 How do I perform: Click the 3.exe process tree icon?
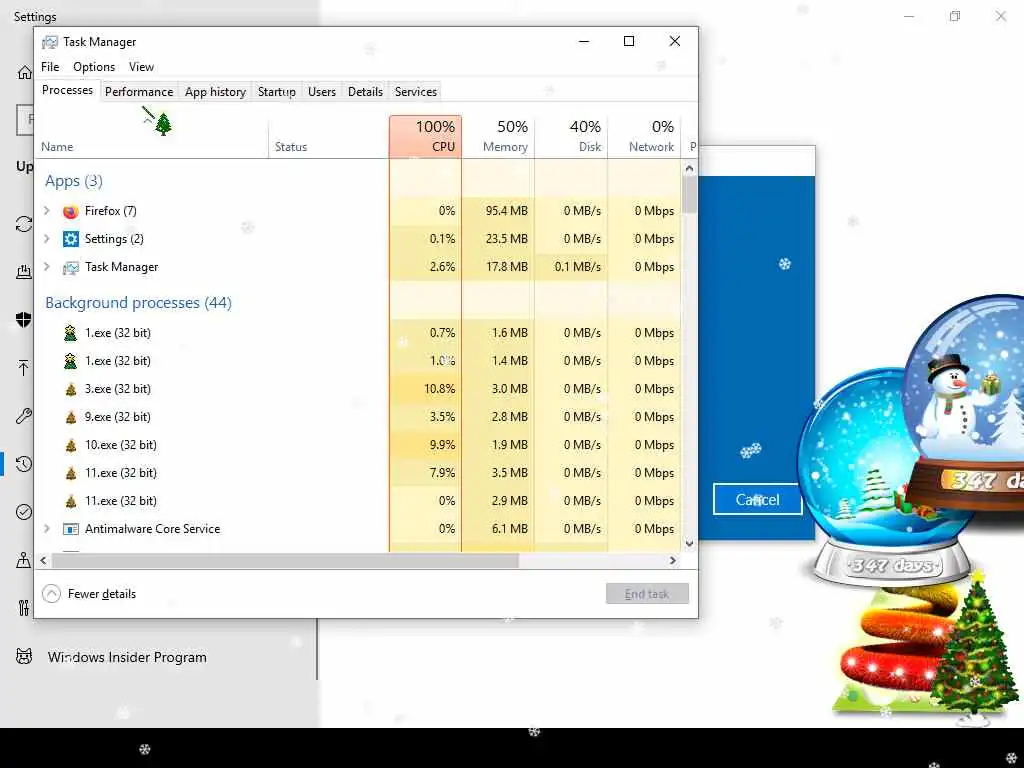[x=71, y=389]
